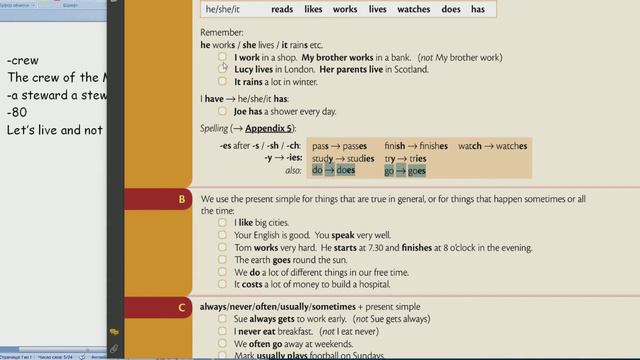Click the "always/never/often/usually/sometimes" heading
640x360 pixels.
(278, 307)
